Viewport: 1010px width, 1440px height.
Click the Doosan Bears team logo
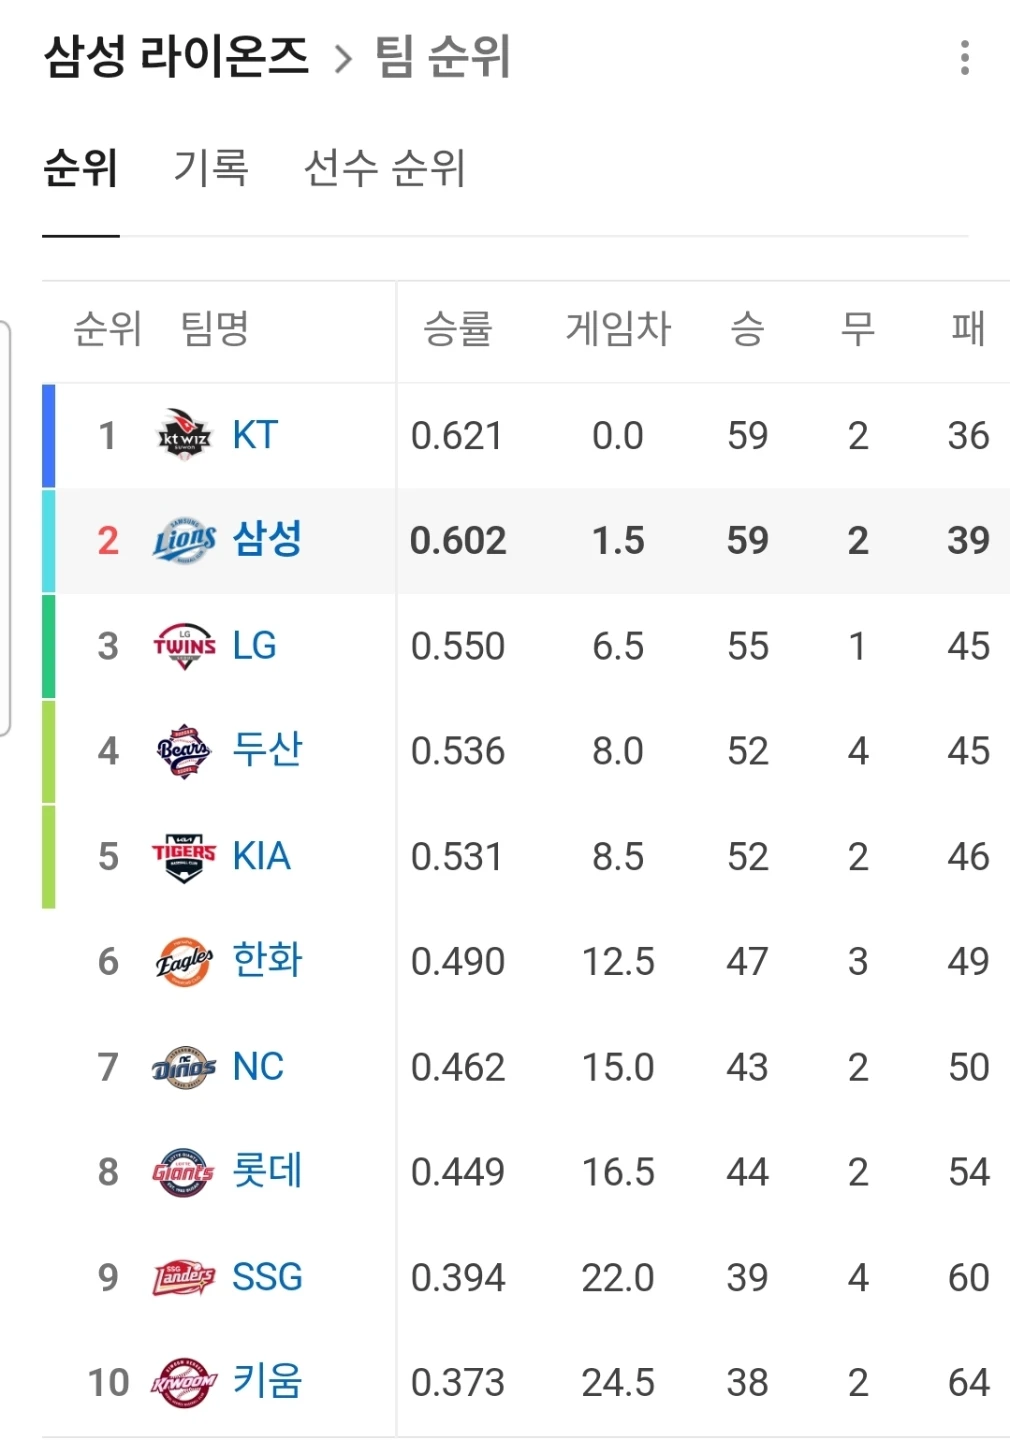(x=185, y=751)
